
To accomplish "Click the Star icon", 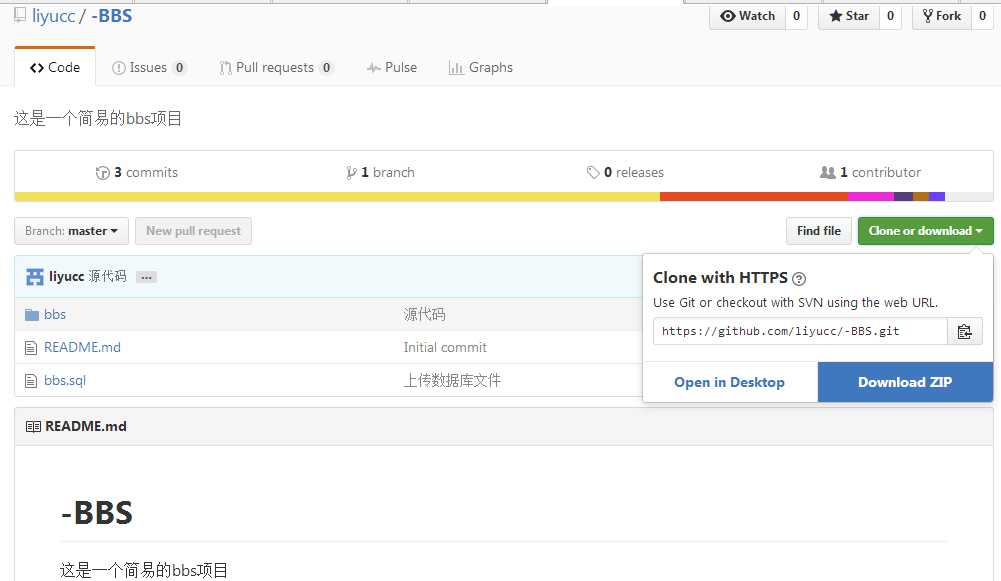I will click(836, 16).
